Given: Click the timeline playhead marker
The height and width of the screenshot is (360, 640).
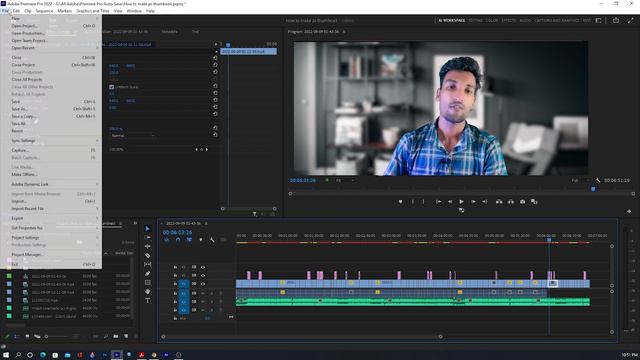Looking at the screenshot, I should [549, 240].
